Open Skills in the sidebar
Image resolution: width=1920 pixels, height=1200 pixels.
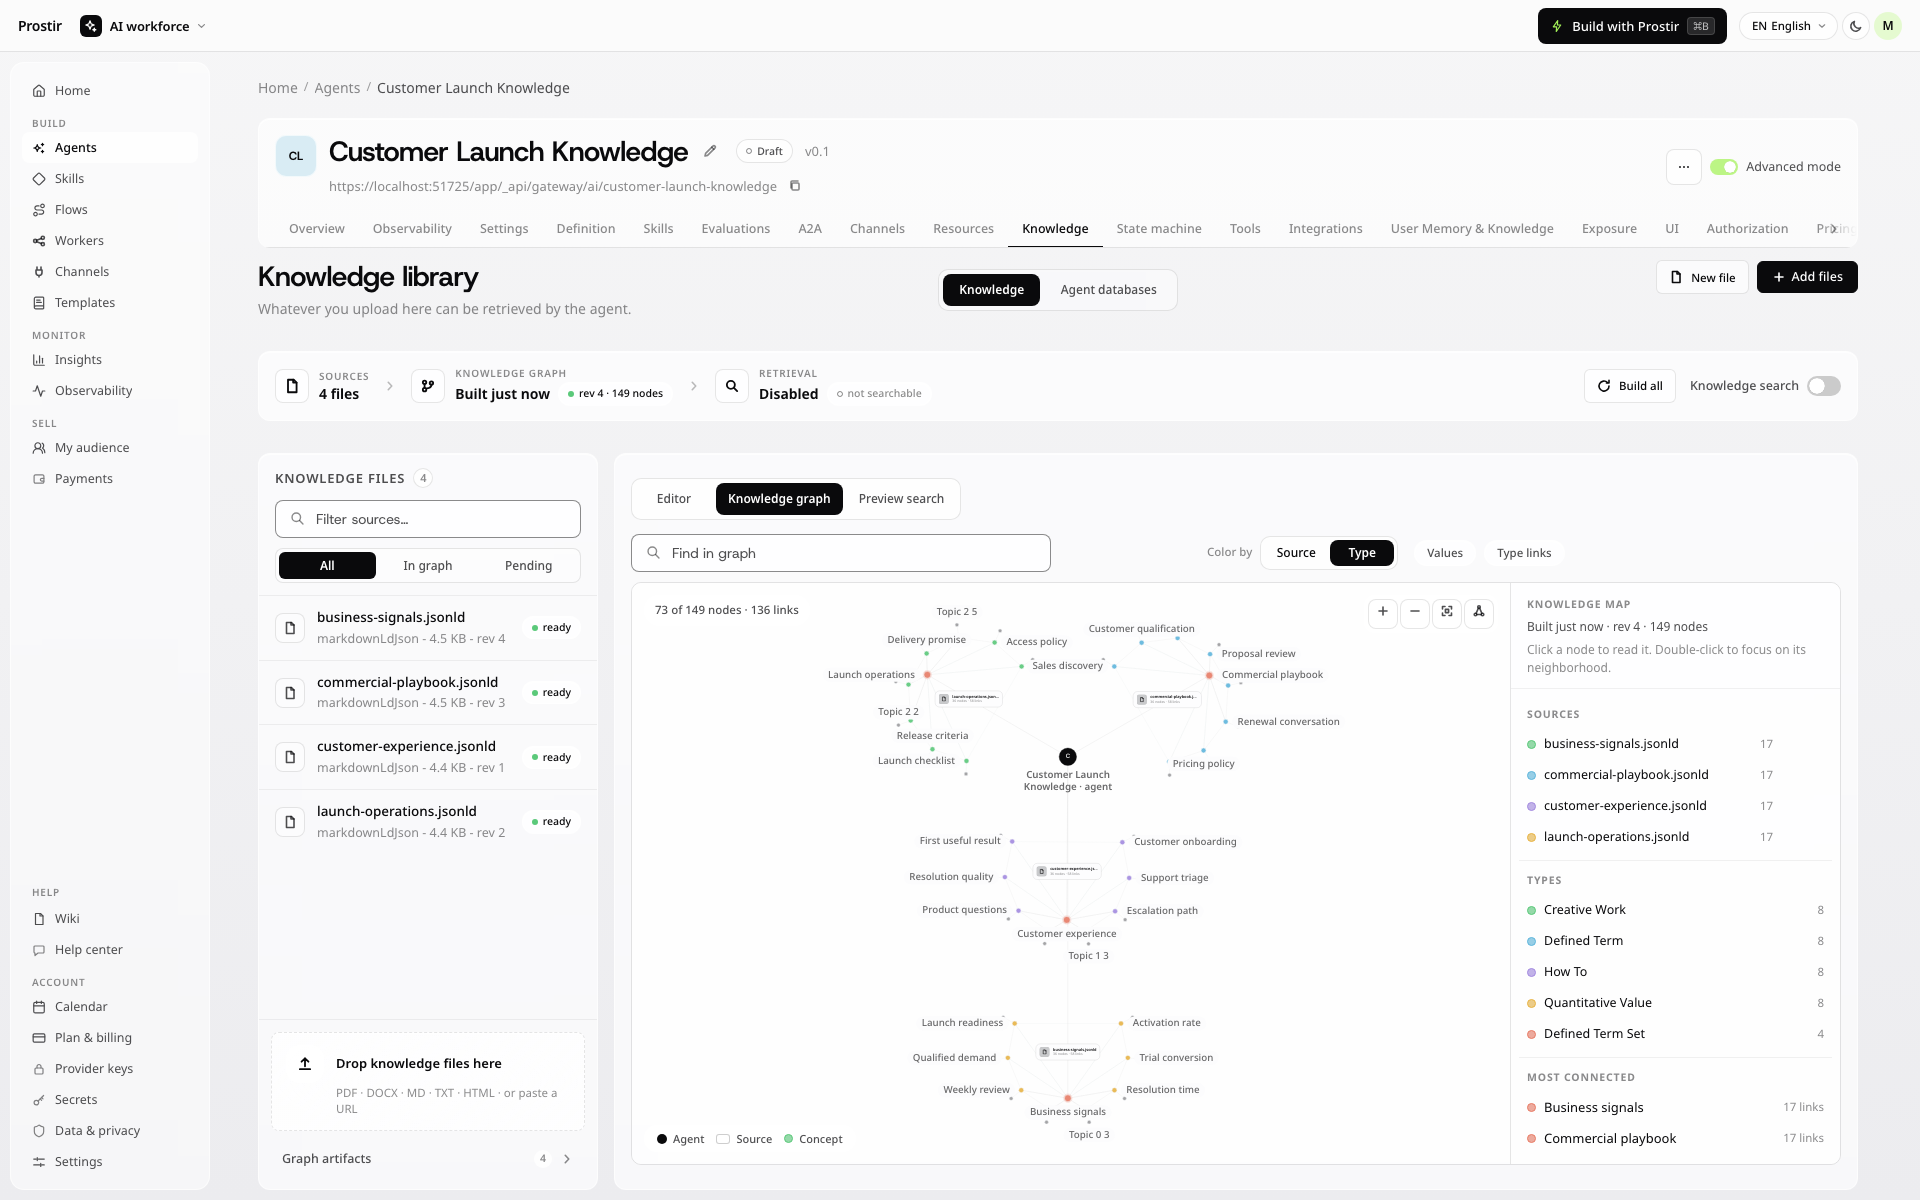110,179
